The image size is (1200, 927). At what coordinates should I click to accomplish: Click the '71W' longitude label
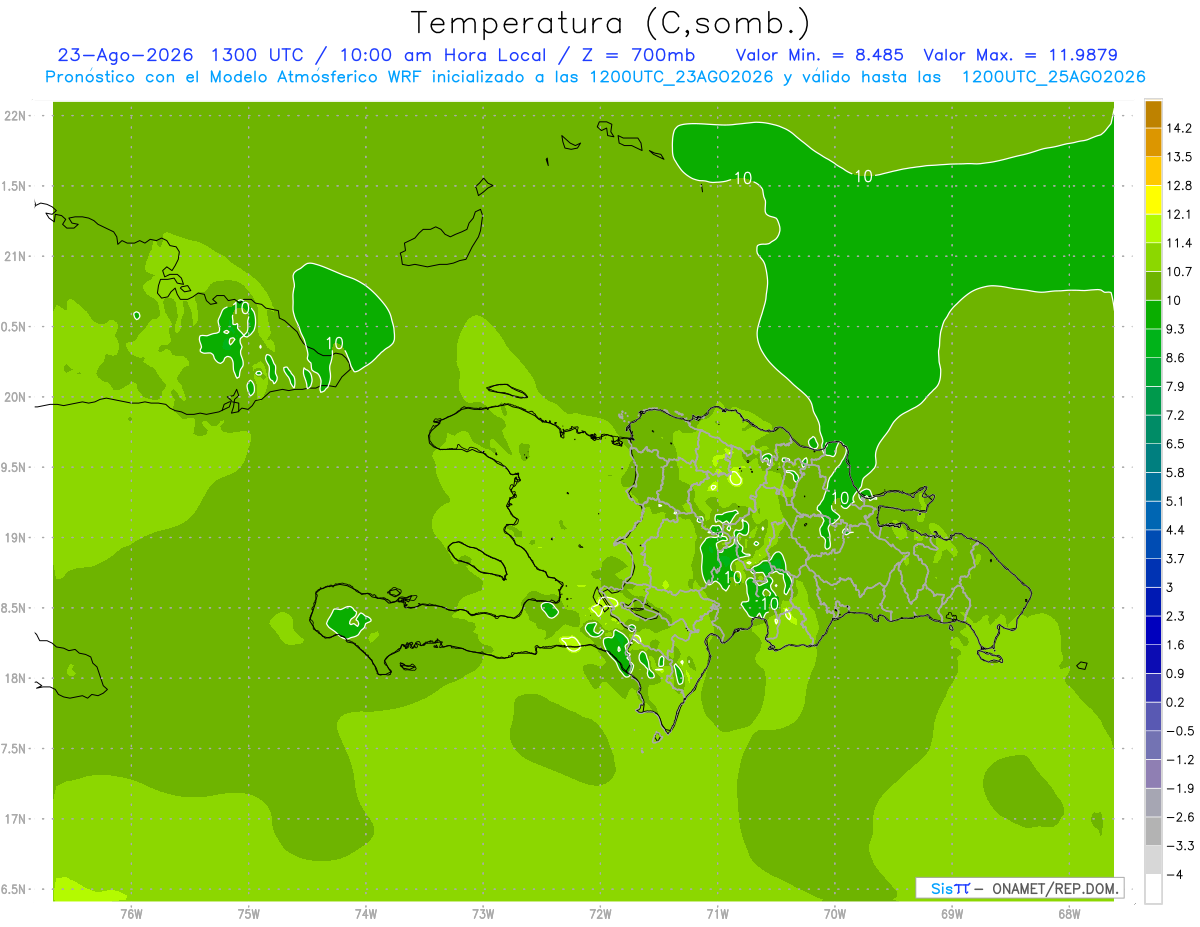click(x=717, y=913)
